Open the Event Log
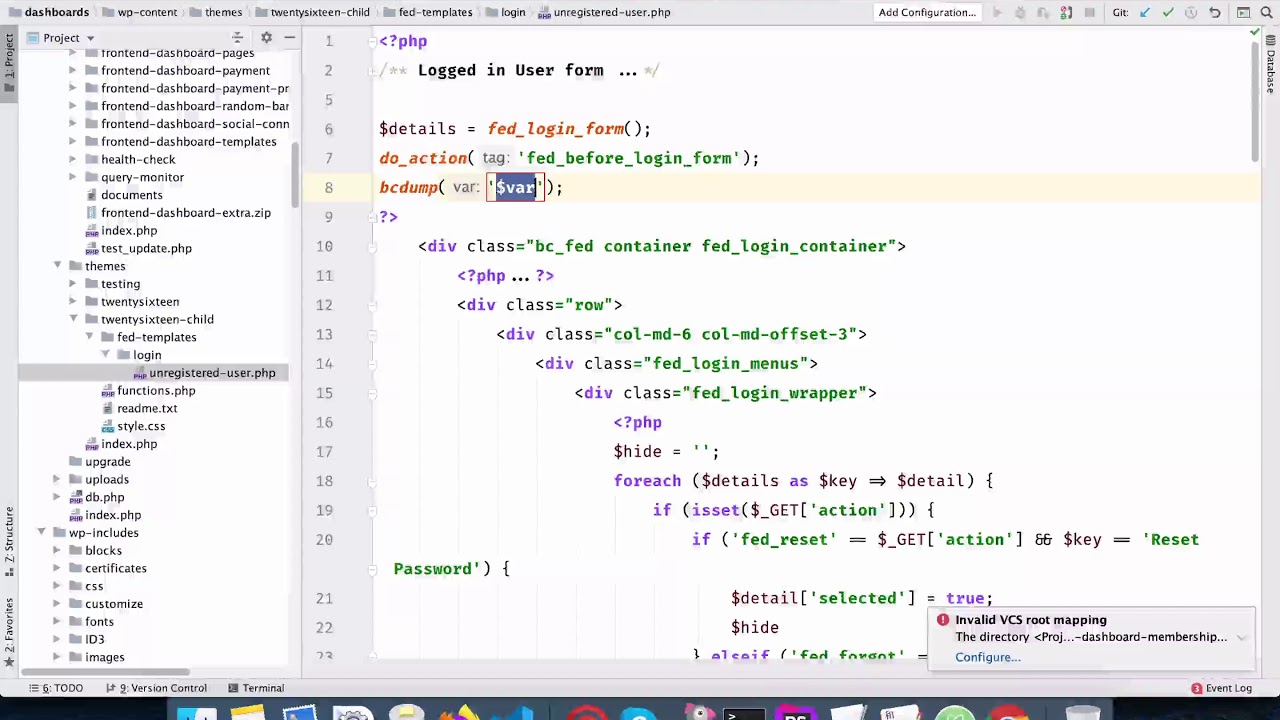The image size is (1280, 720). tap(1221, 688)
